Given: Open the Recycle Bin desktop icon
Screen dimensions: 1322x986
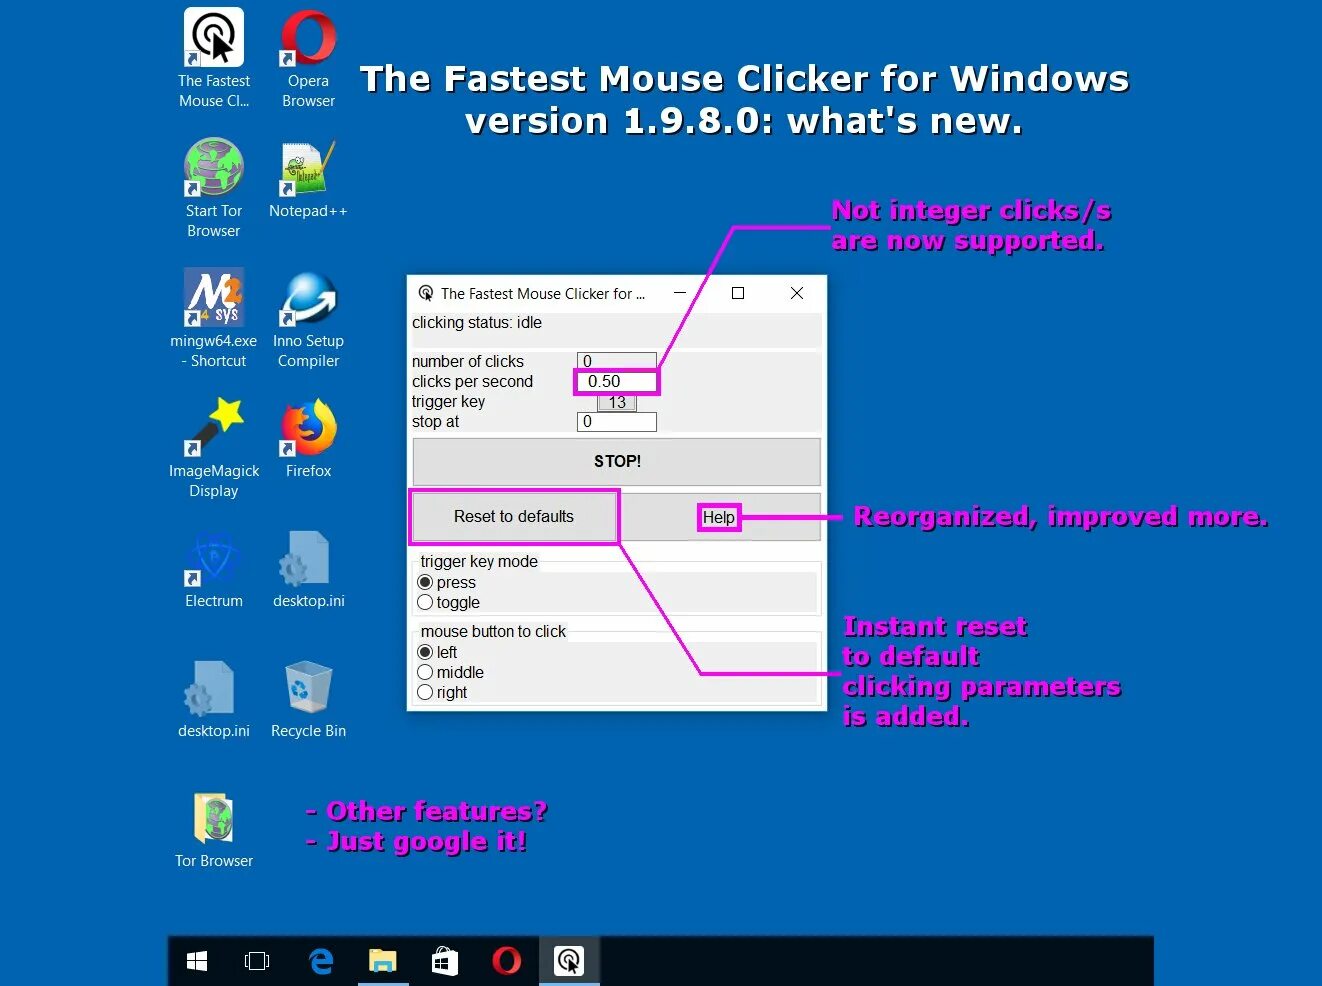Looking at the screenshot, I should [308, 698].
